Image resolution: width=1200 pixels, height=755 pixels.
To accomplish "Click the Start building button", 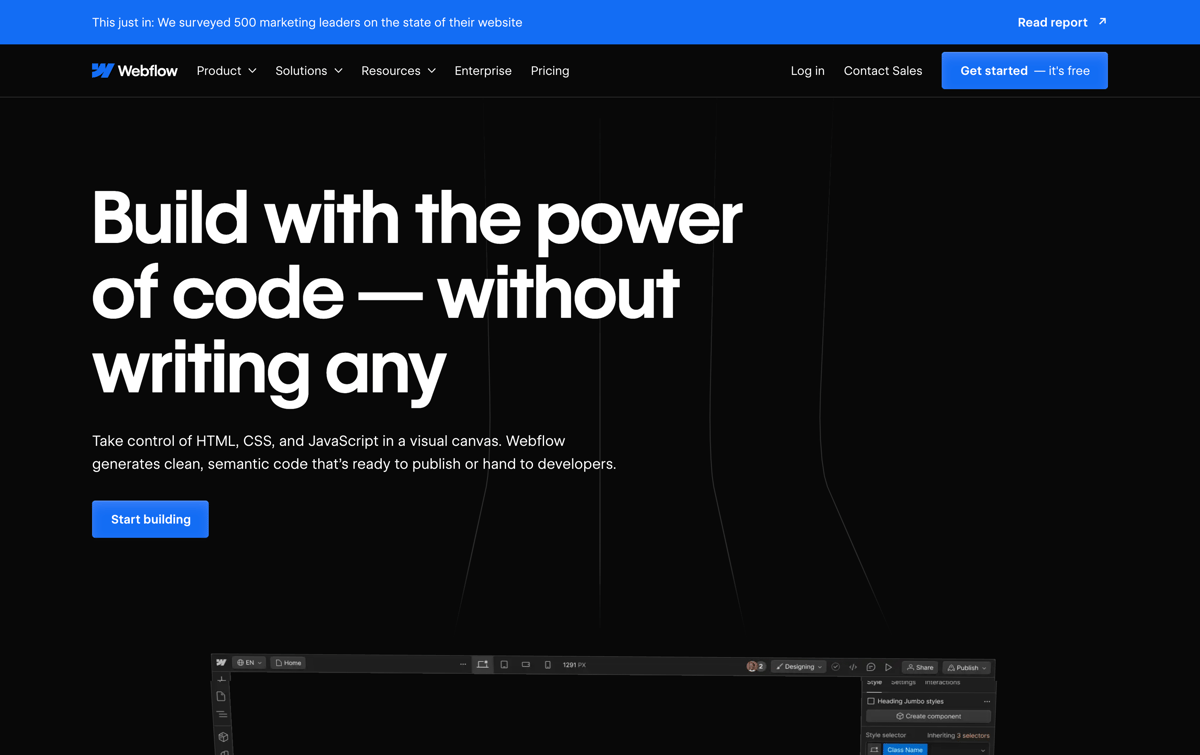I will [x=150, y=518].
